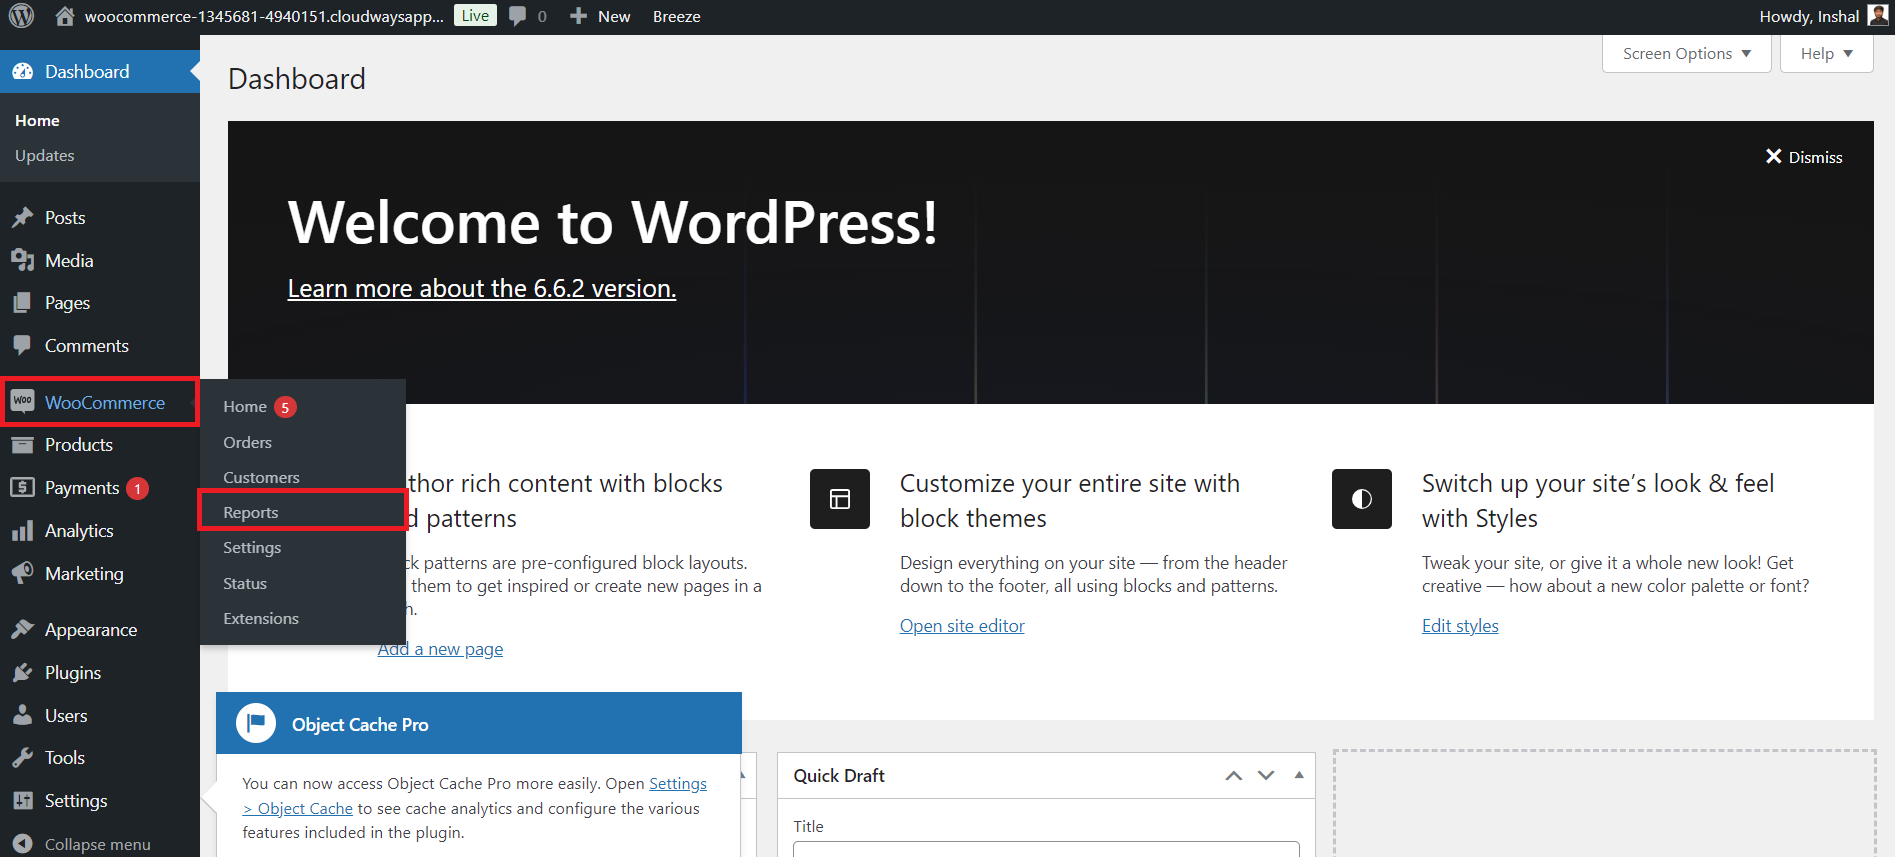Screen dimensions: 1895x857
Task: Click the red 5 badge next to WooCommerce Home
Action: pyautogui.click(x=285, y=407)
